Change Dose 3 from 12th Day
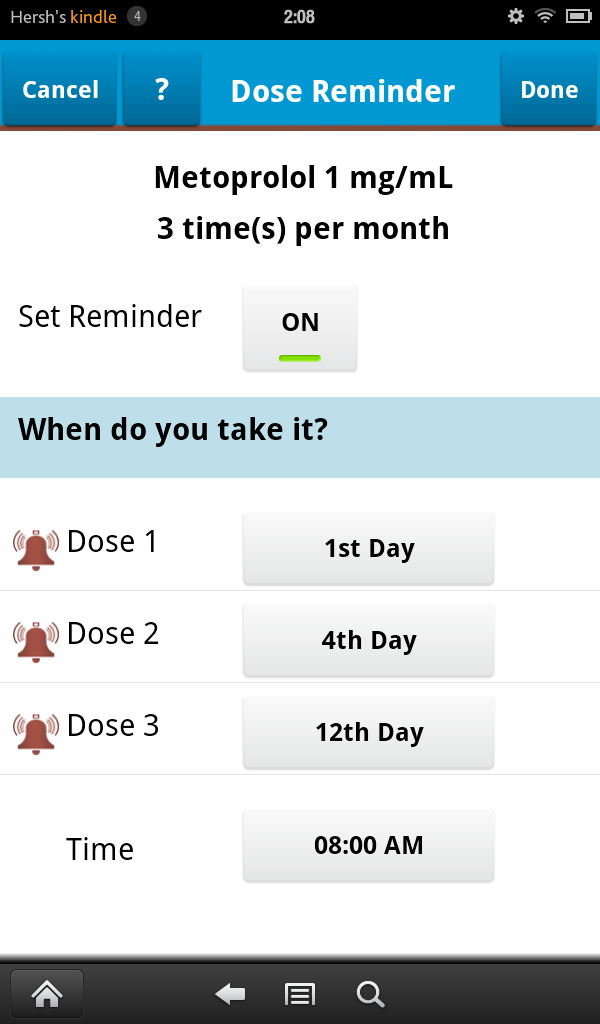 [368, 731]
